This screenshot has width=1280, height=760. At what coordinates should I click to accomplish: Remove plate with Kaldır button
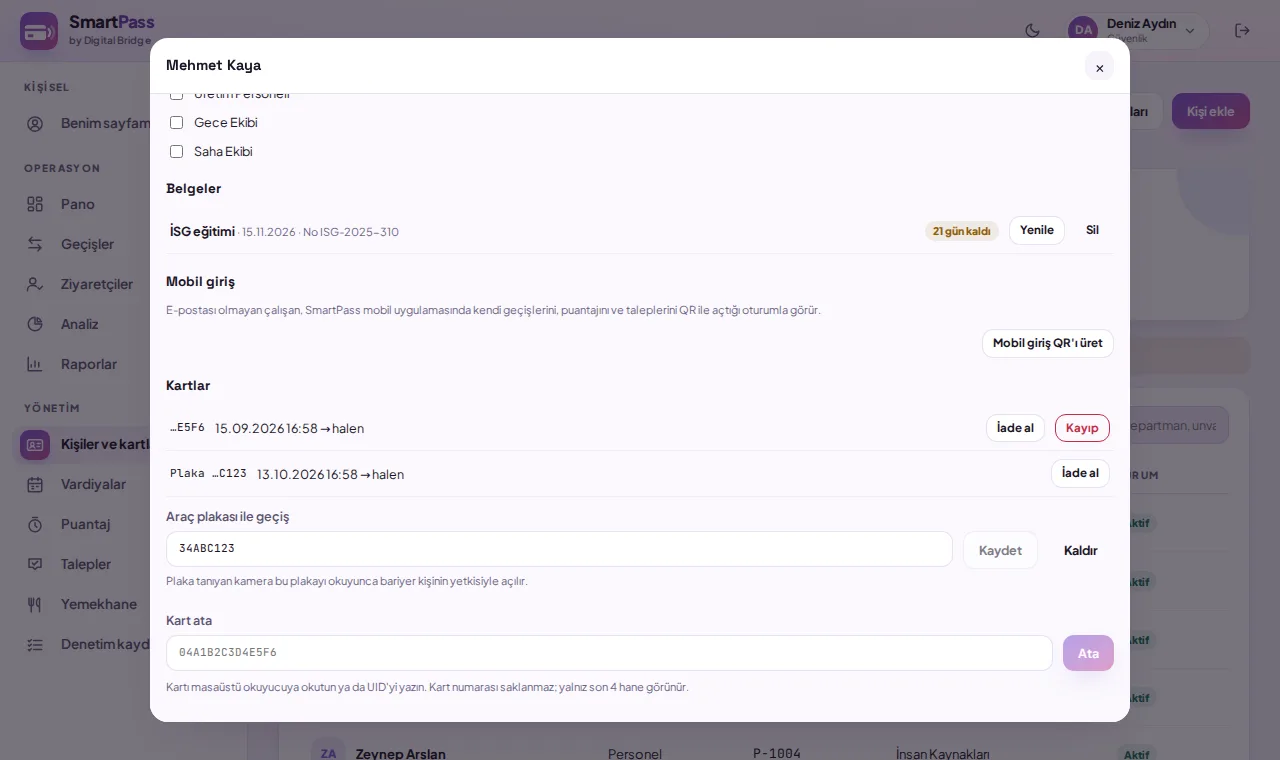[x=1081, y=550]
